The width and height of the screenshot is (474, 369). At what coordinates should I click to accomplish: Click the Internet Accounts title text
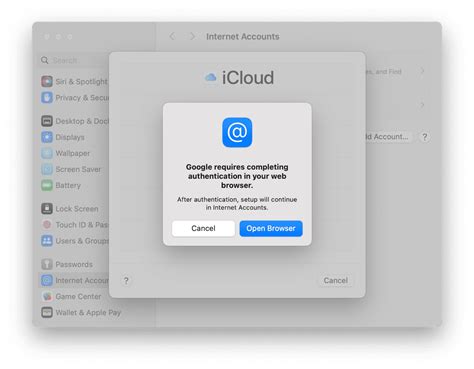pyautogui.click(x=243, y=37)
